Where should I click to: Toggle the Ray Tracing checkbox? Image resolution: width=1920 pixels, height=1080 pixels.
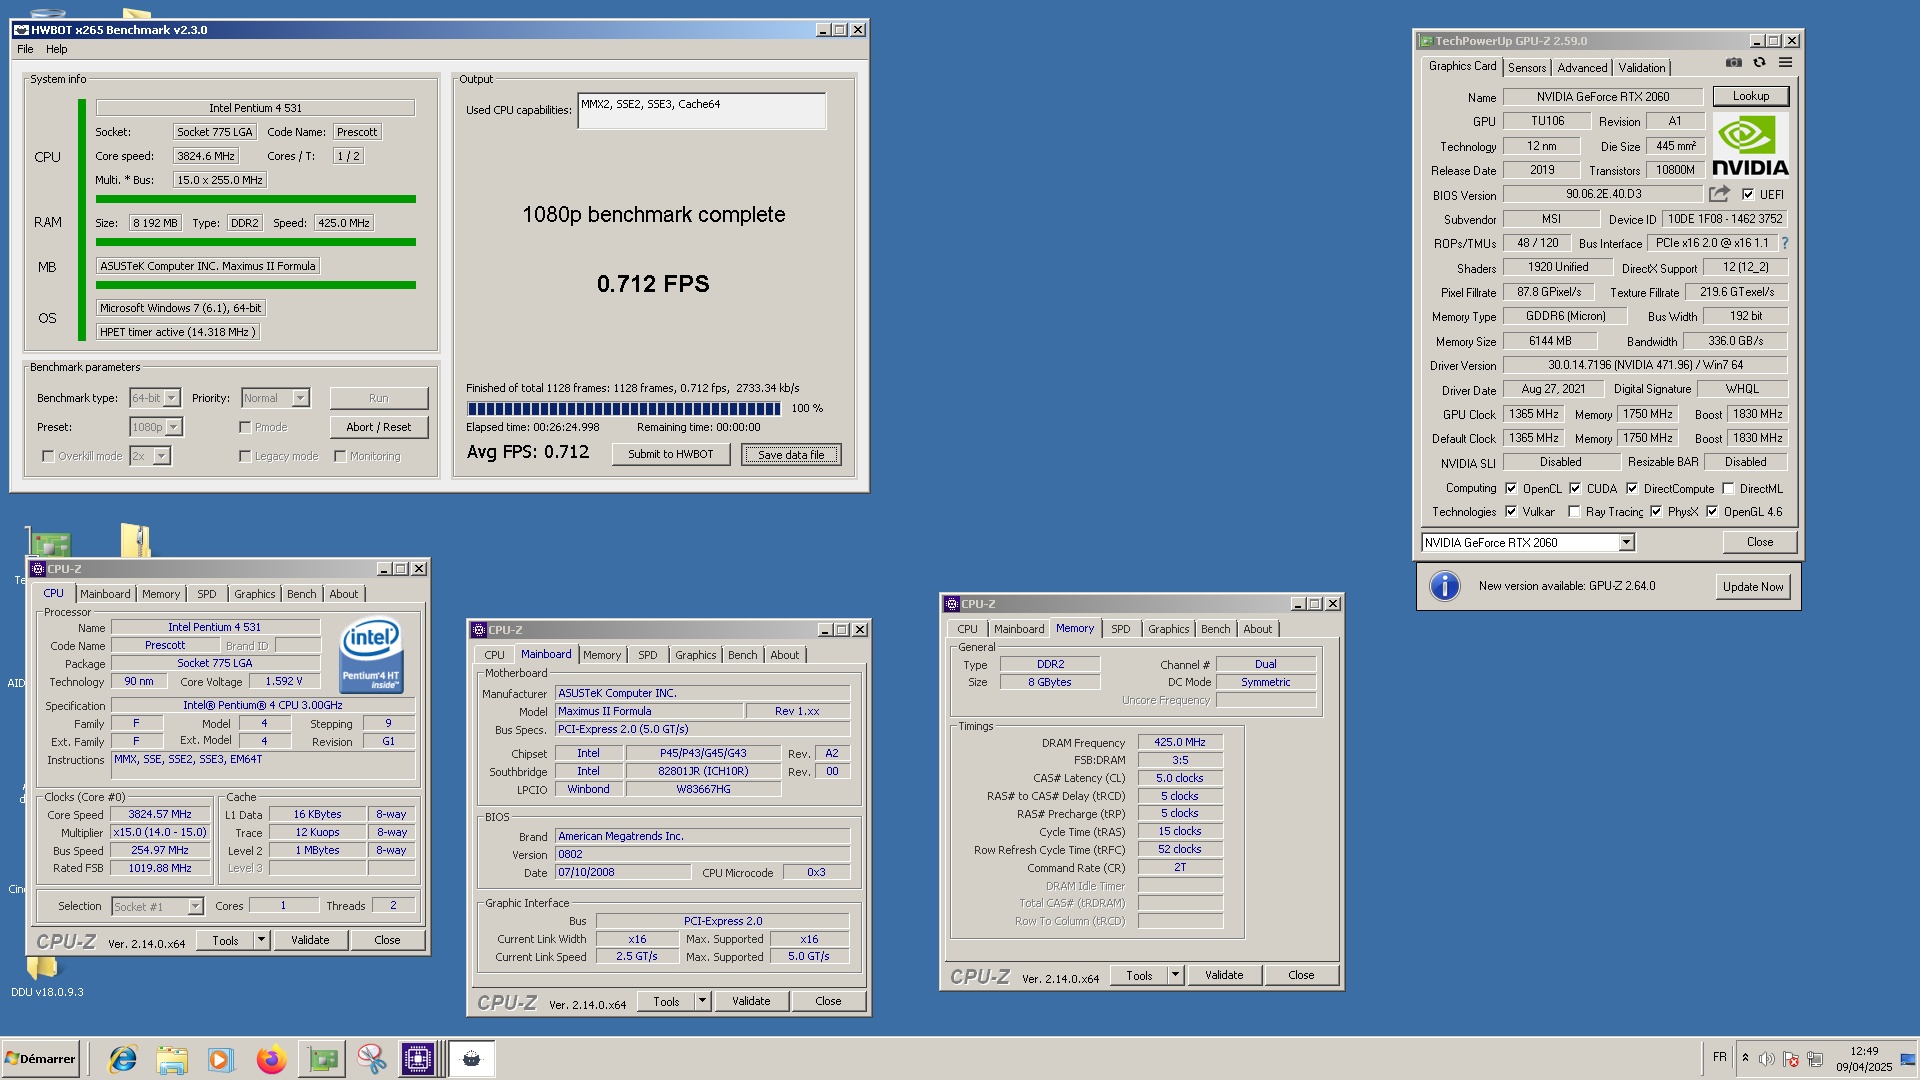click(x=1574, y=512)
